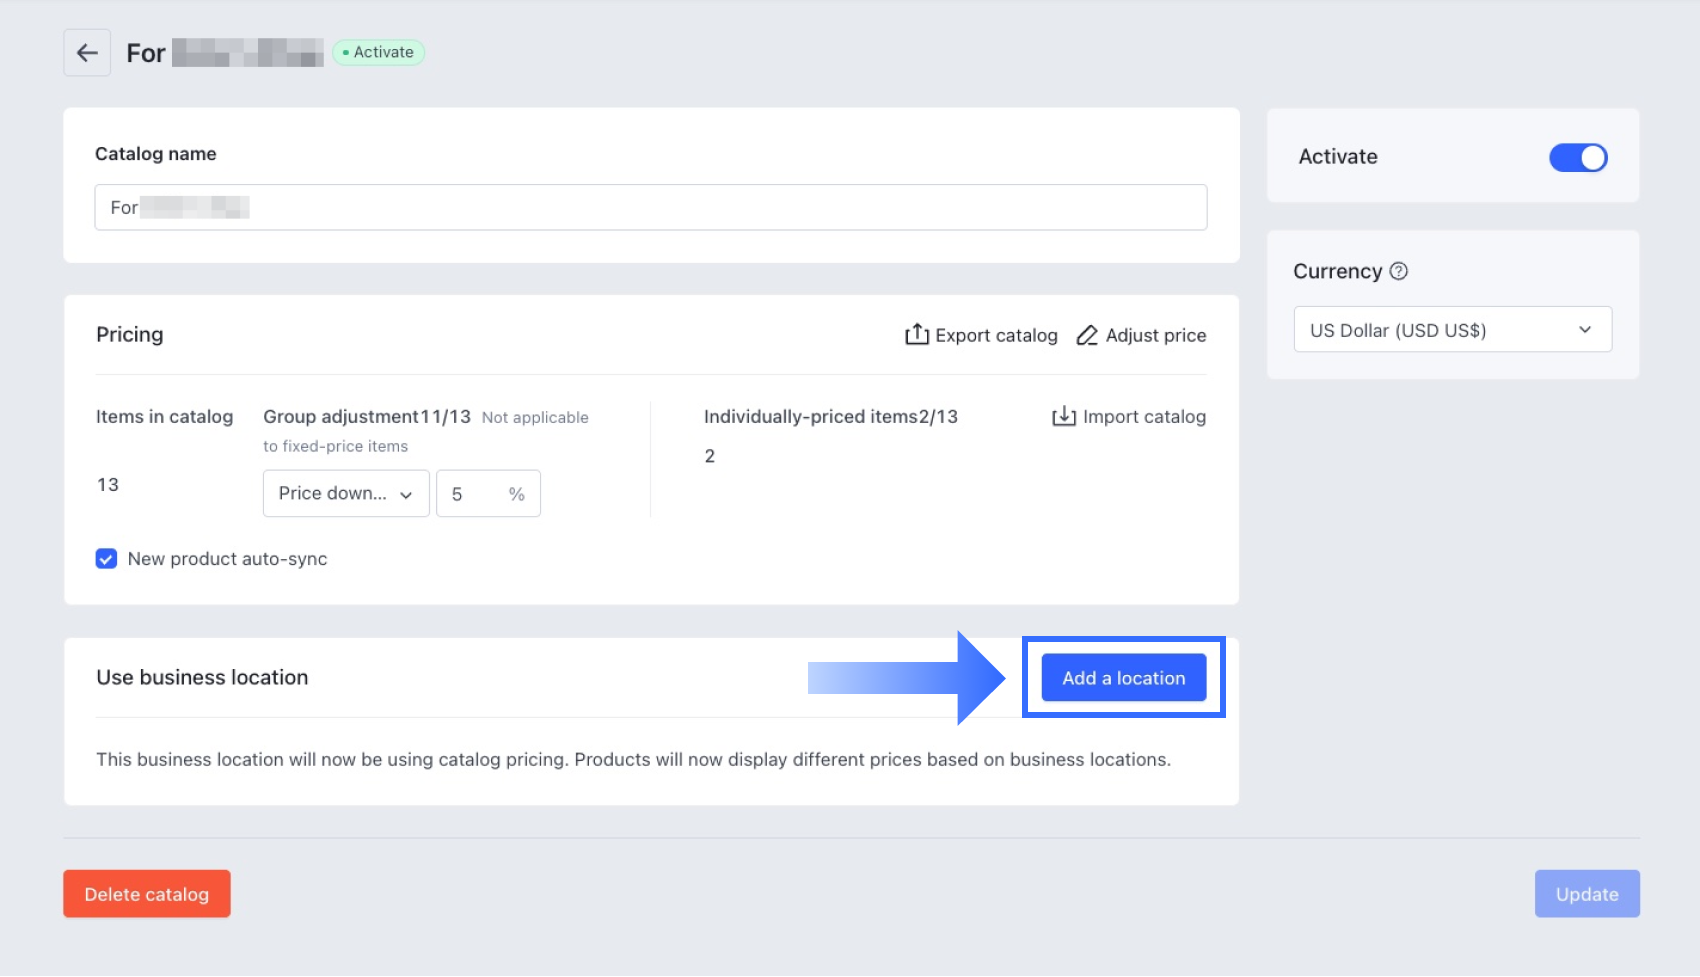The height and width of the screenshot is (977, 1700).
Task: Click the Import catalog download icon
Action: (1064, 416)
